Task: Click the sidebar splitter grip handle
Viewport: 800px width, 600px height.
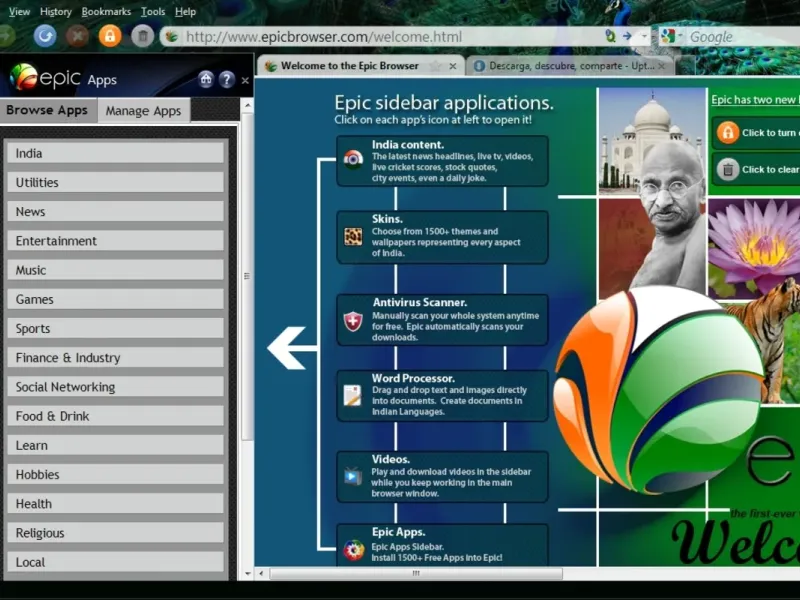Action: [247, 276]
